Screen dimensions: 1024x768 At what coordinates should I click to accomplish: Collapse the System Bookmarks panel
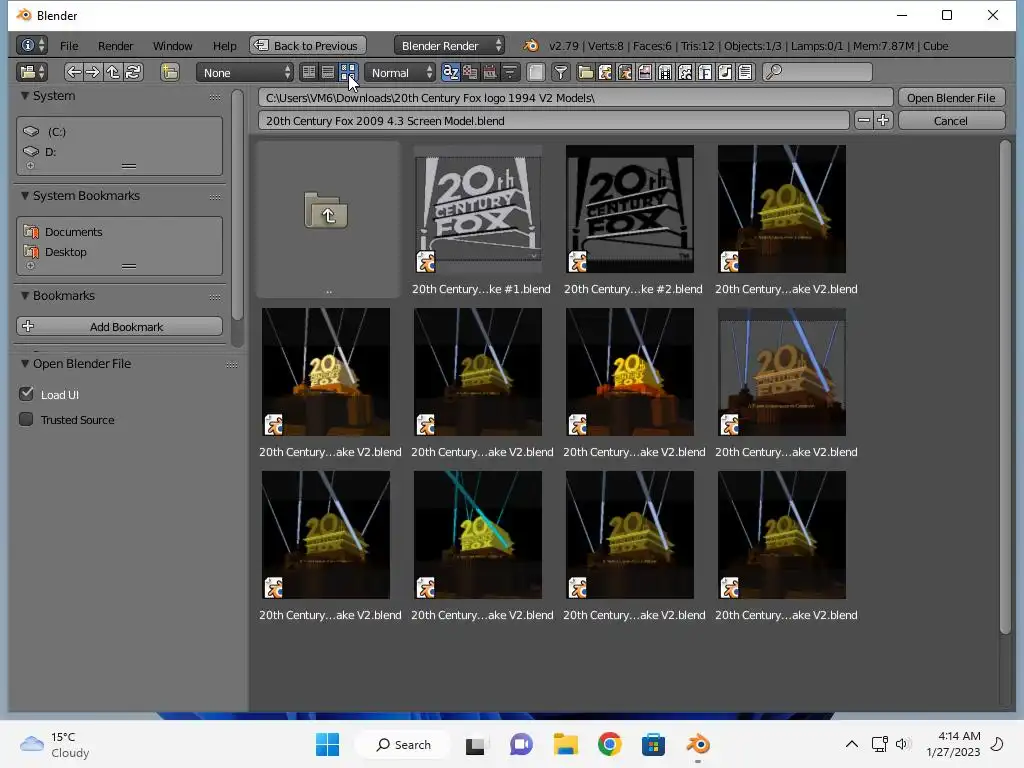[x=25, y=195]
